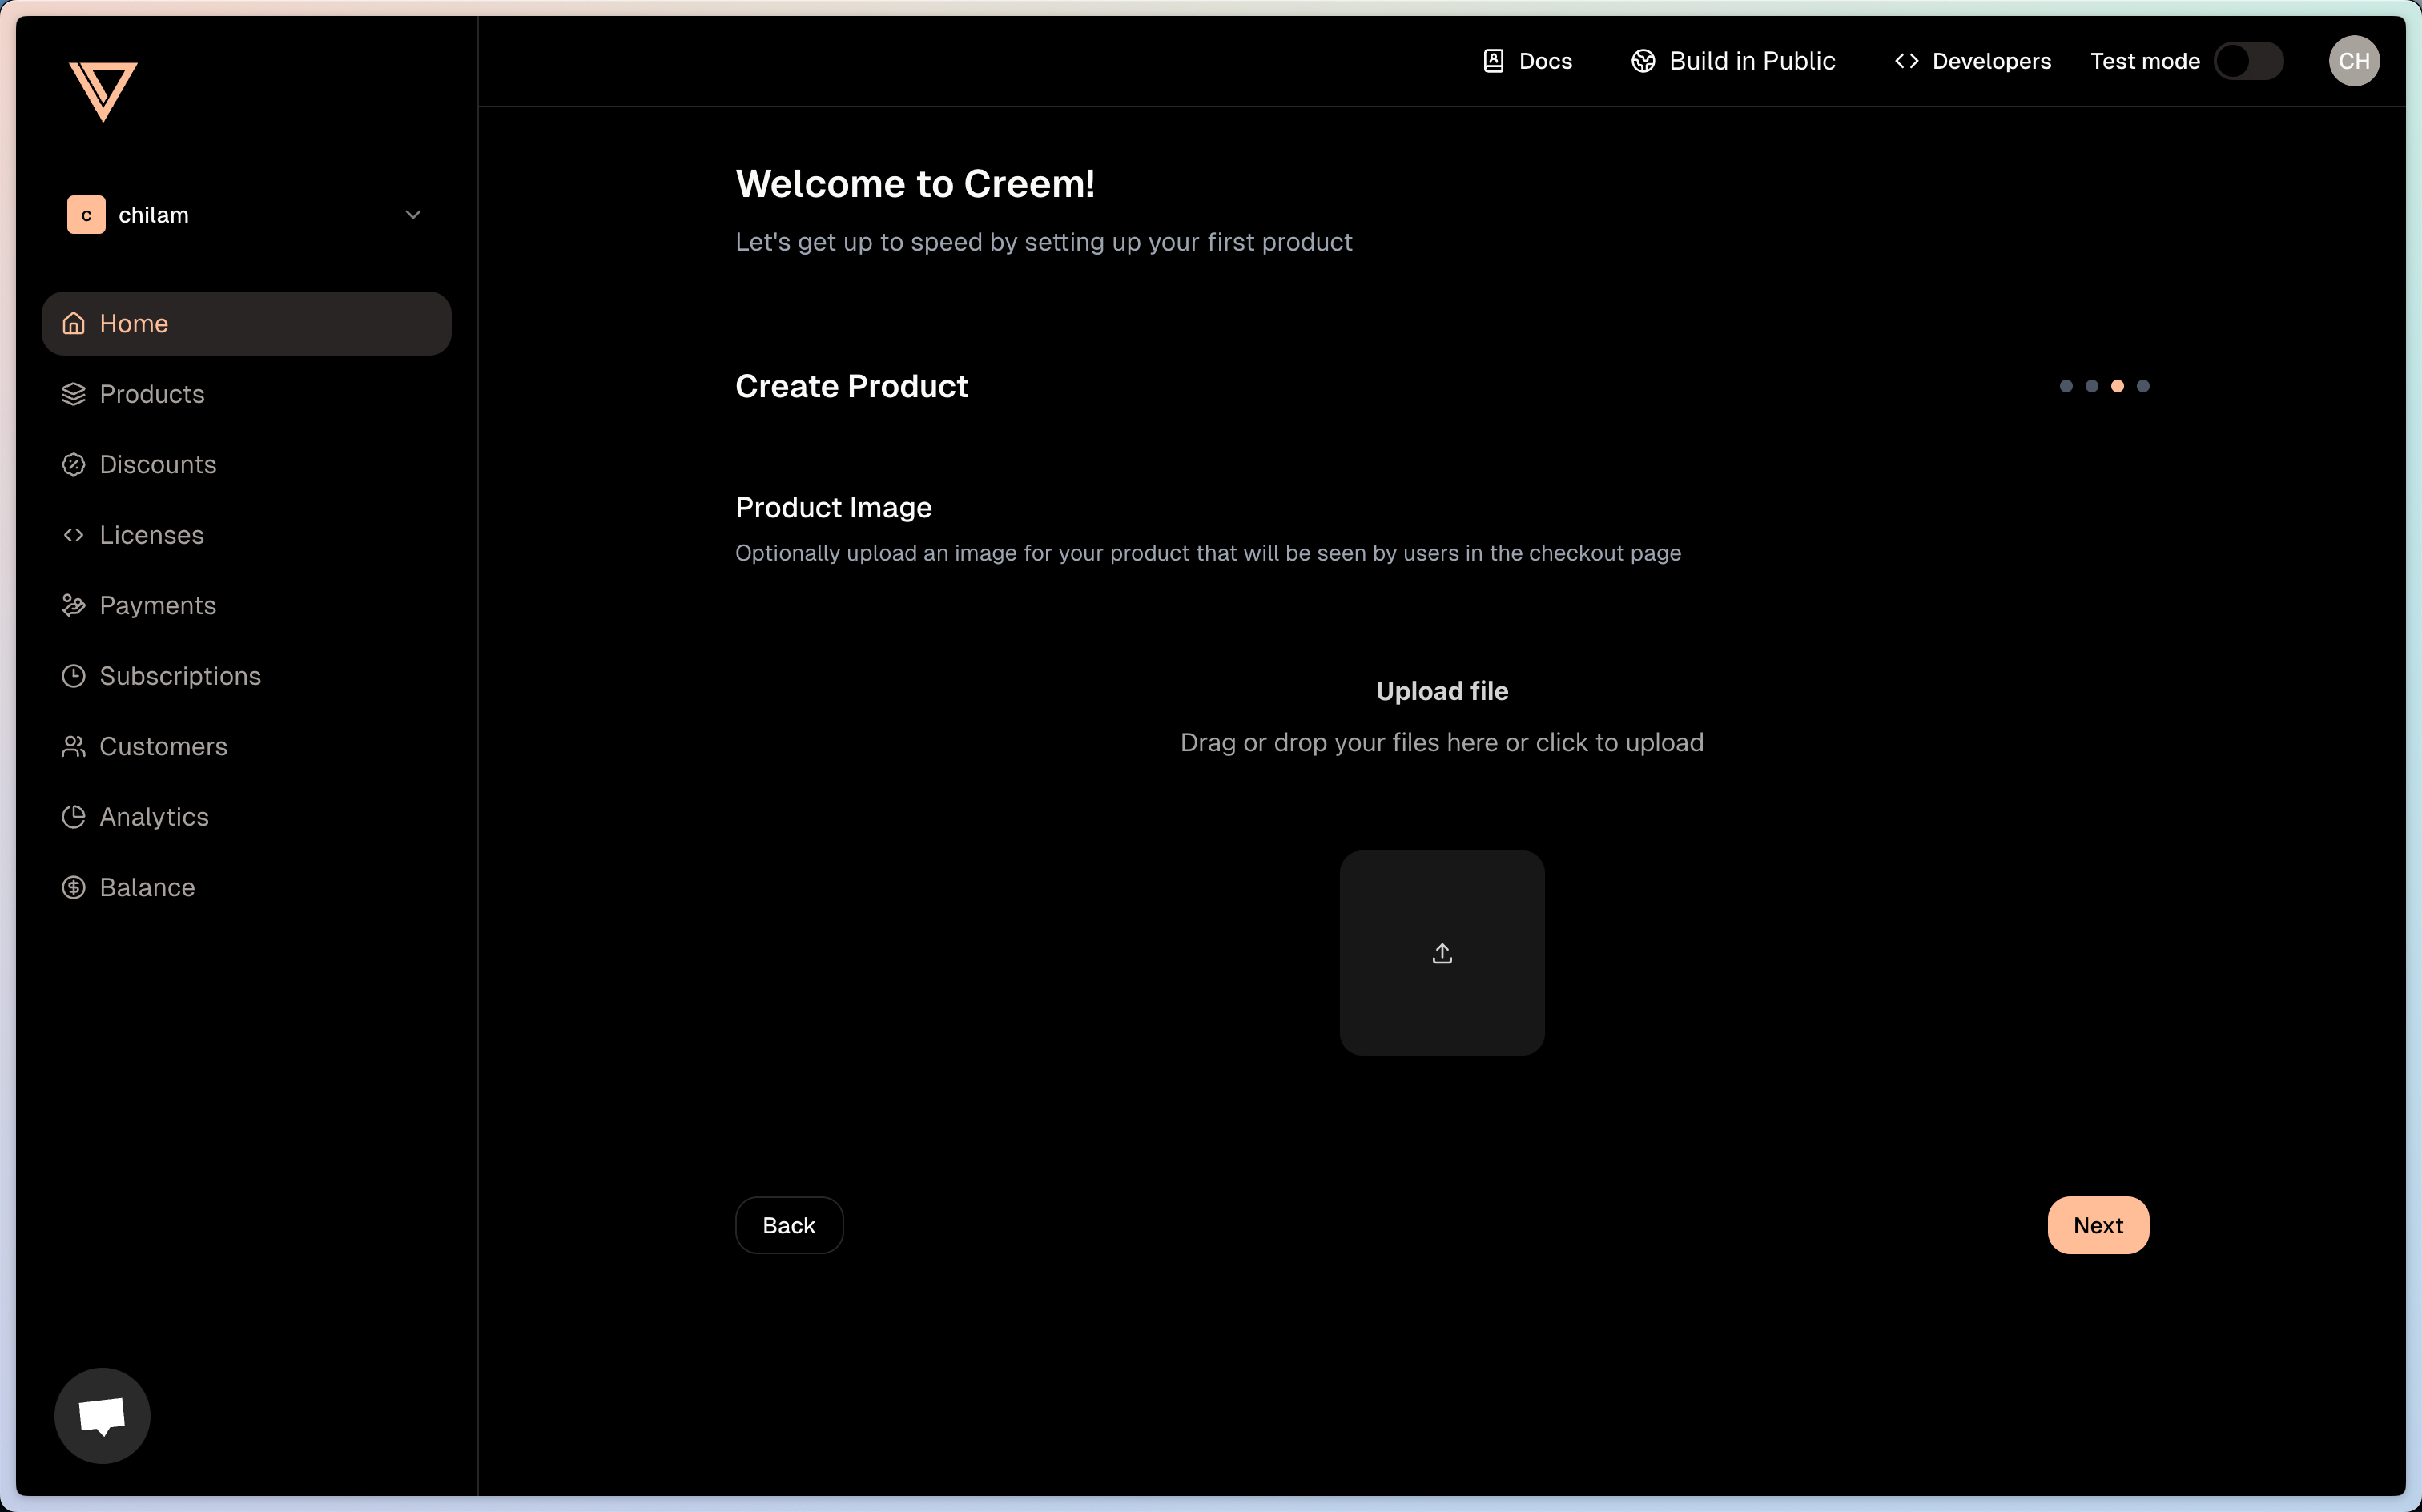
Task: Go to Home in sidebar
Action: pos(246,323)
